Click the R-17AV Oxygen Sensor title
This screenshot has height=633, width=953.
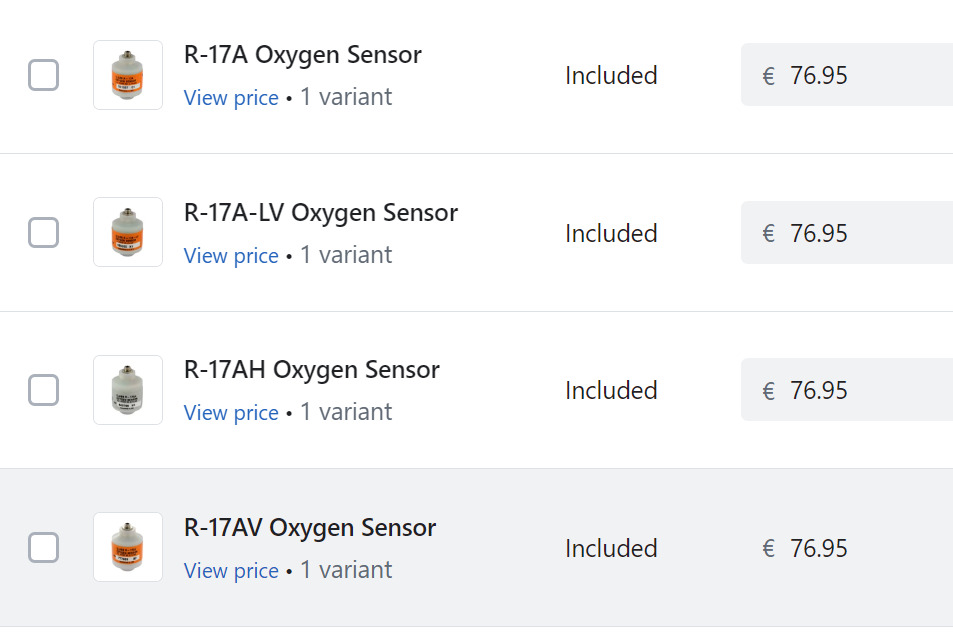(x=310, y=528)
